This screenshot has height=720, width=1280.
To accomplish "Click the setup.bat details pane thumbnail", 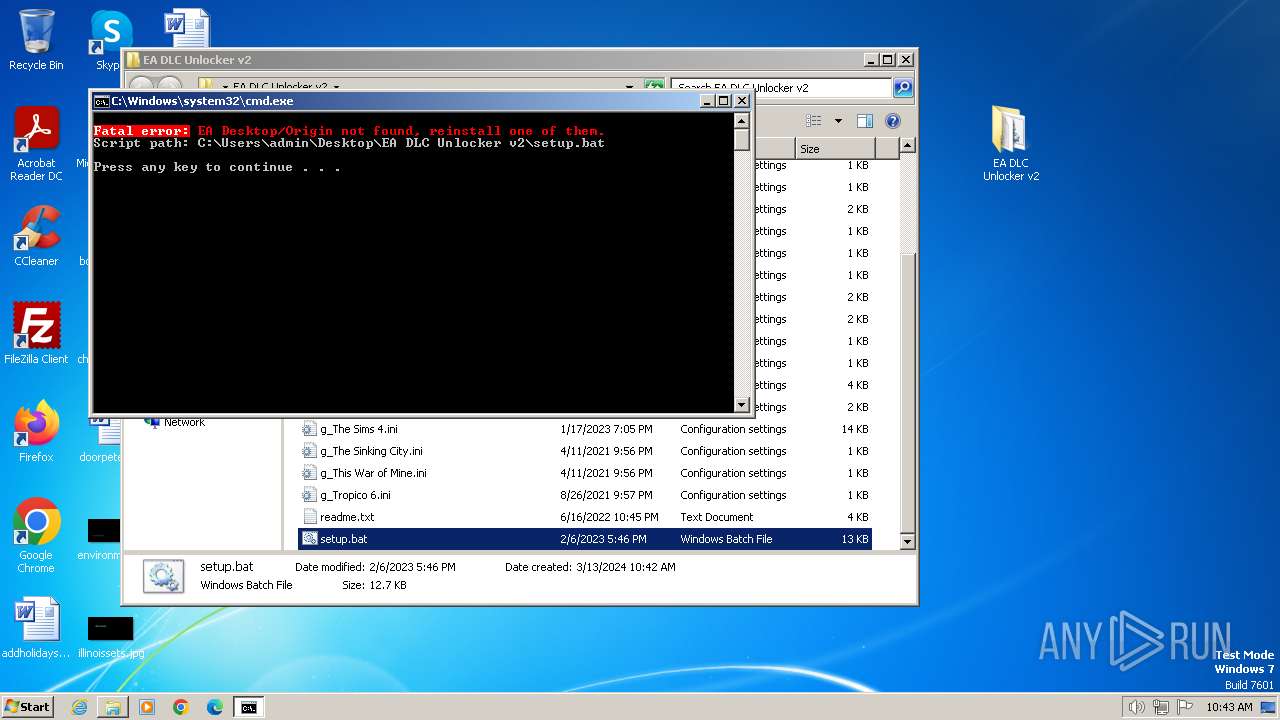I will click(x=163, y=576).
